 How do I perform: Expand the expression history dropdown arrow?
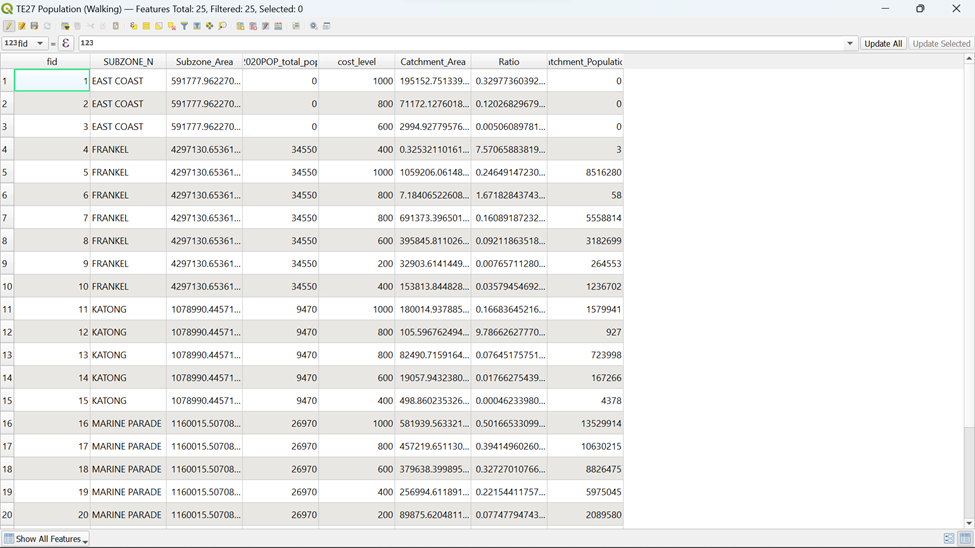(x=850, y=43)
